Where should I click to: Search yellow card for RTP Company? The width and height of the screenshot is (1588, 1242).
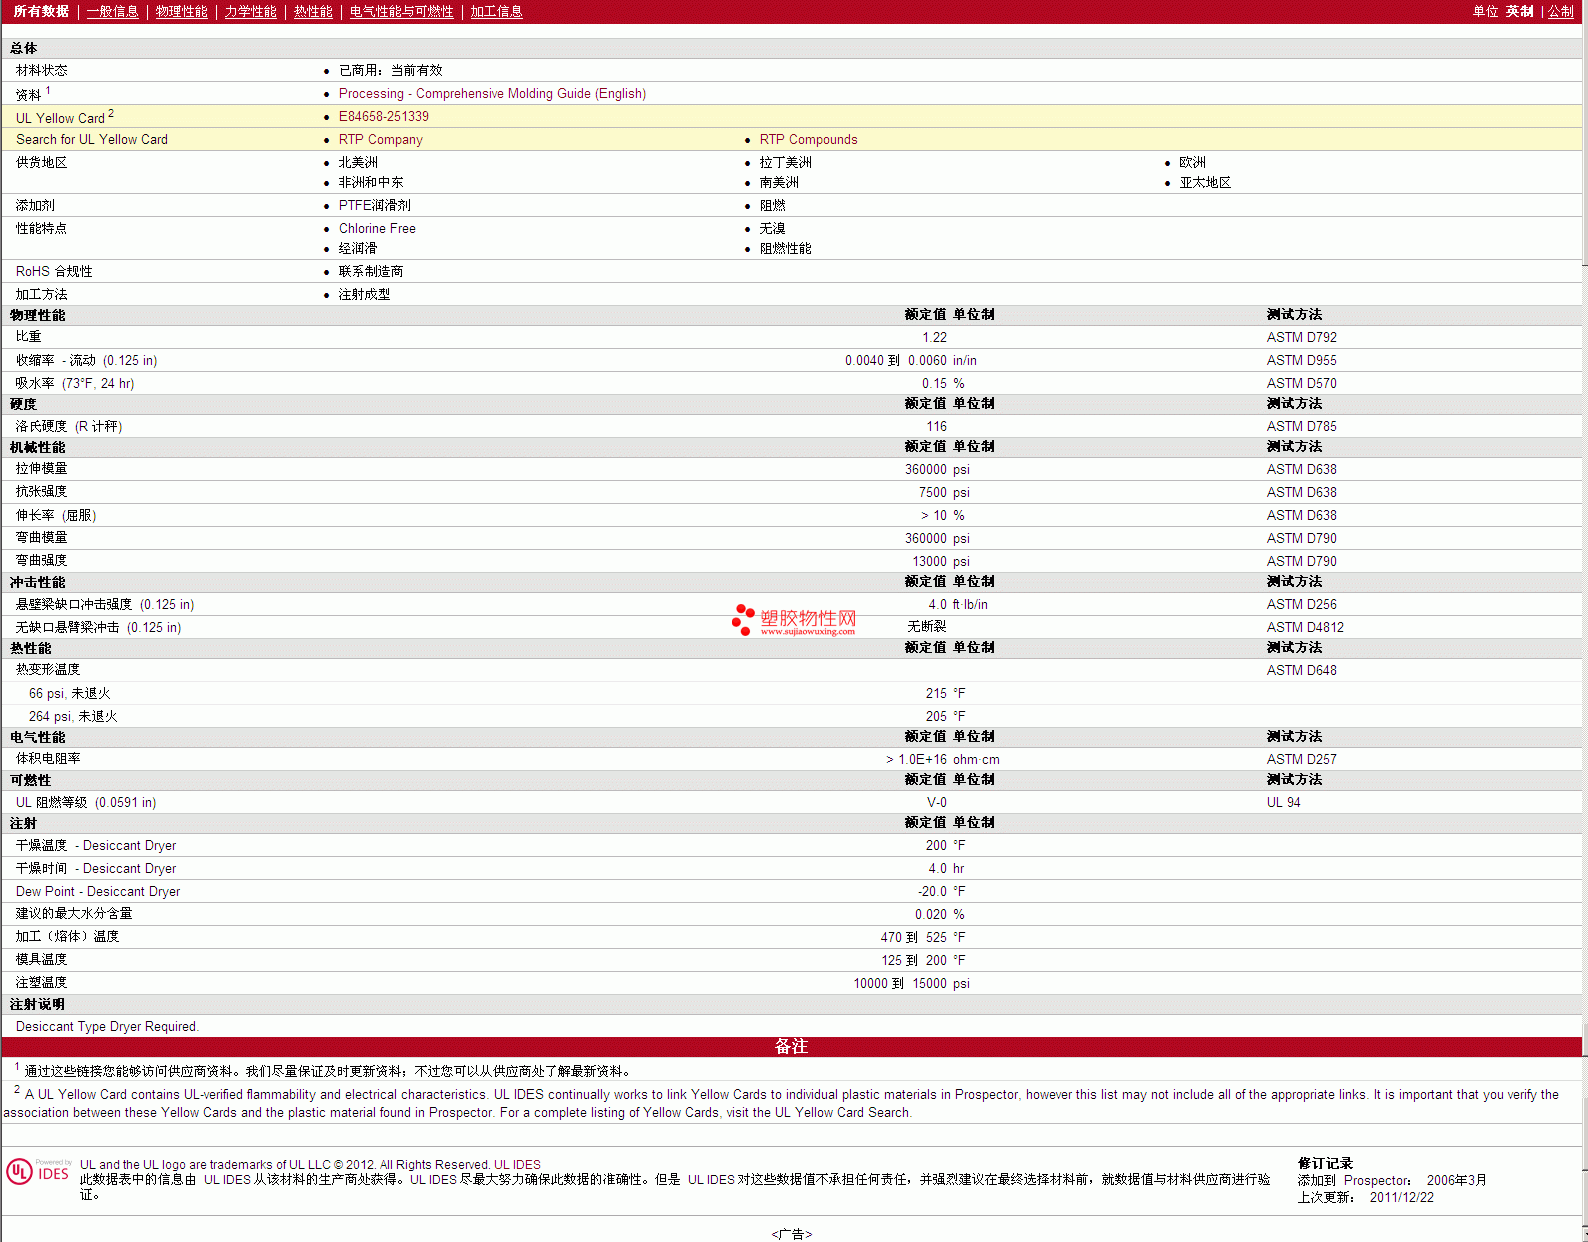(x=380, y=139)
